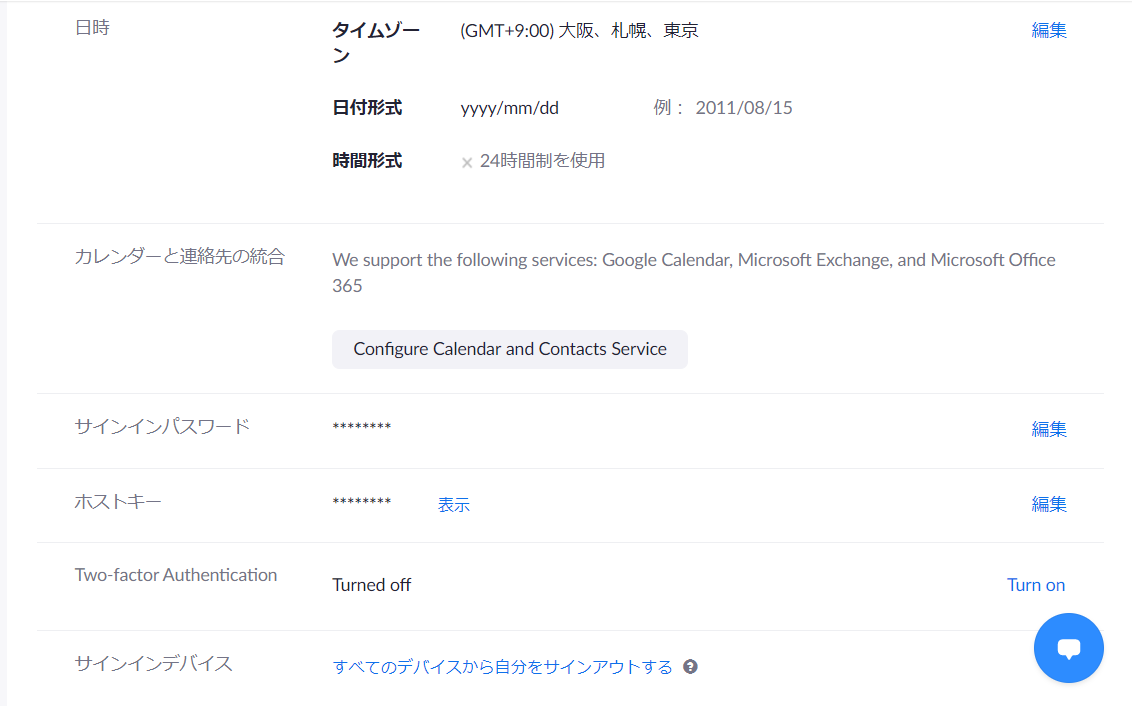Viewport: 1132px width, 706px height.
Task: Click the 'We support the following services' description
Action: pyautogui.click(x=694, y=273)
